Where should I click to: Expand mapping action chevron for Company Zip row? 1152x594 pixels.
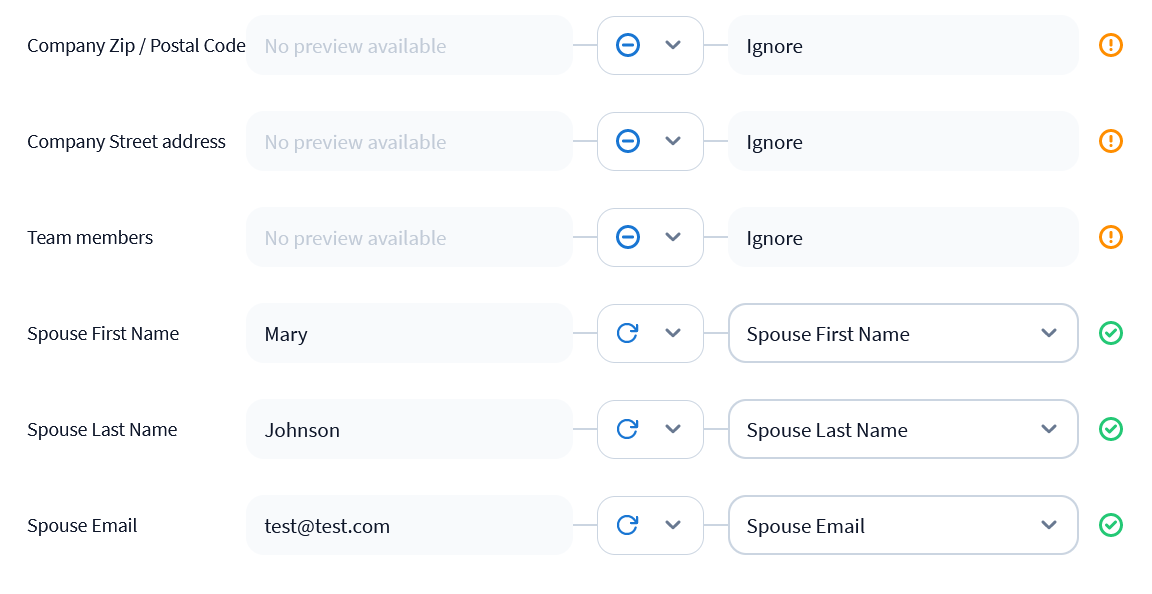pyautogui.click(x=673, y=45)
